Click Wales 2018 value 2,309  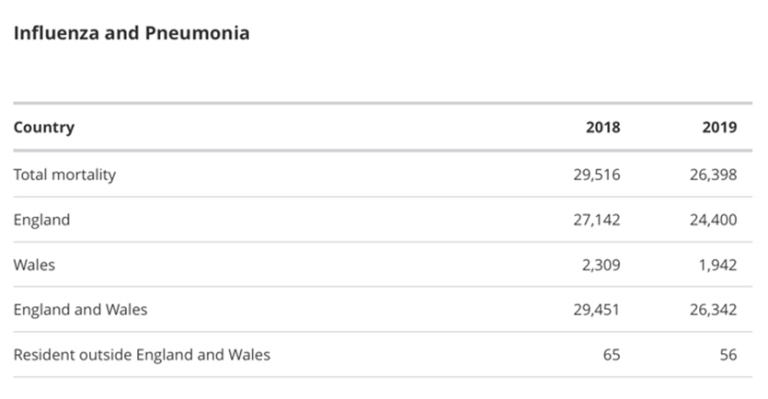point(601,265)
